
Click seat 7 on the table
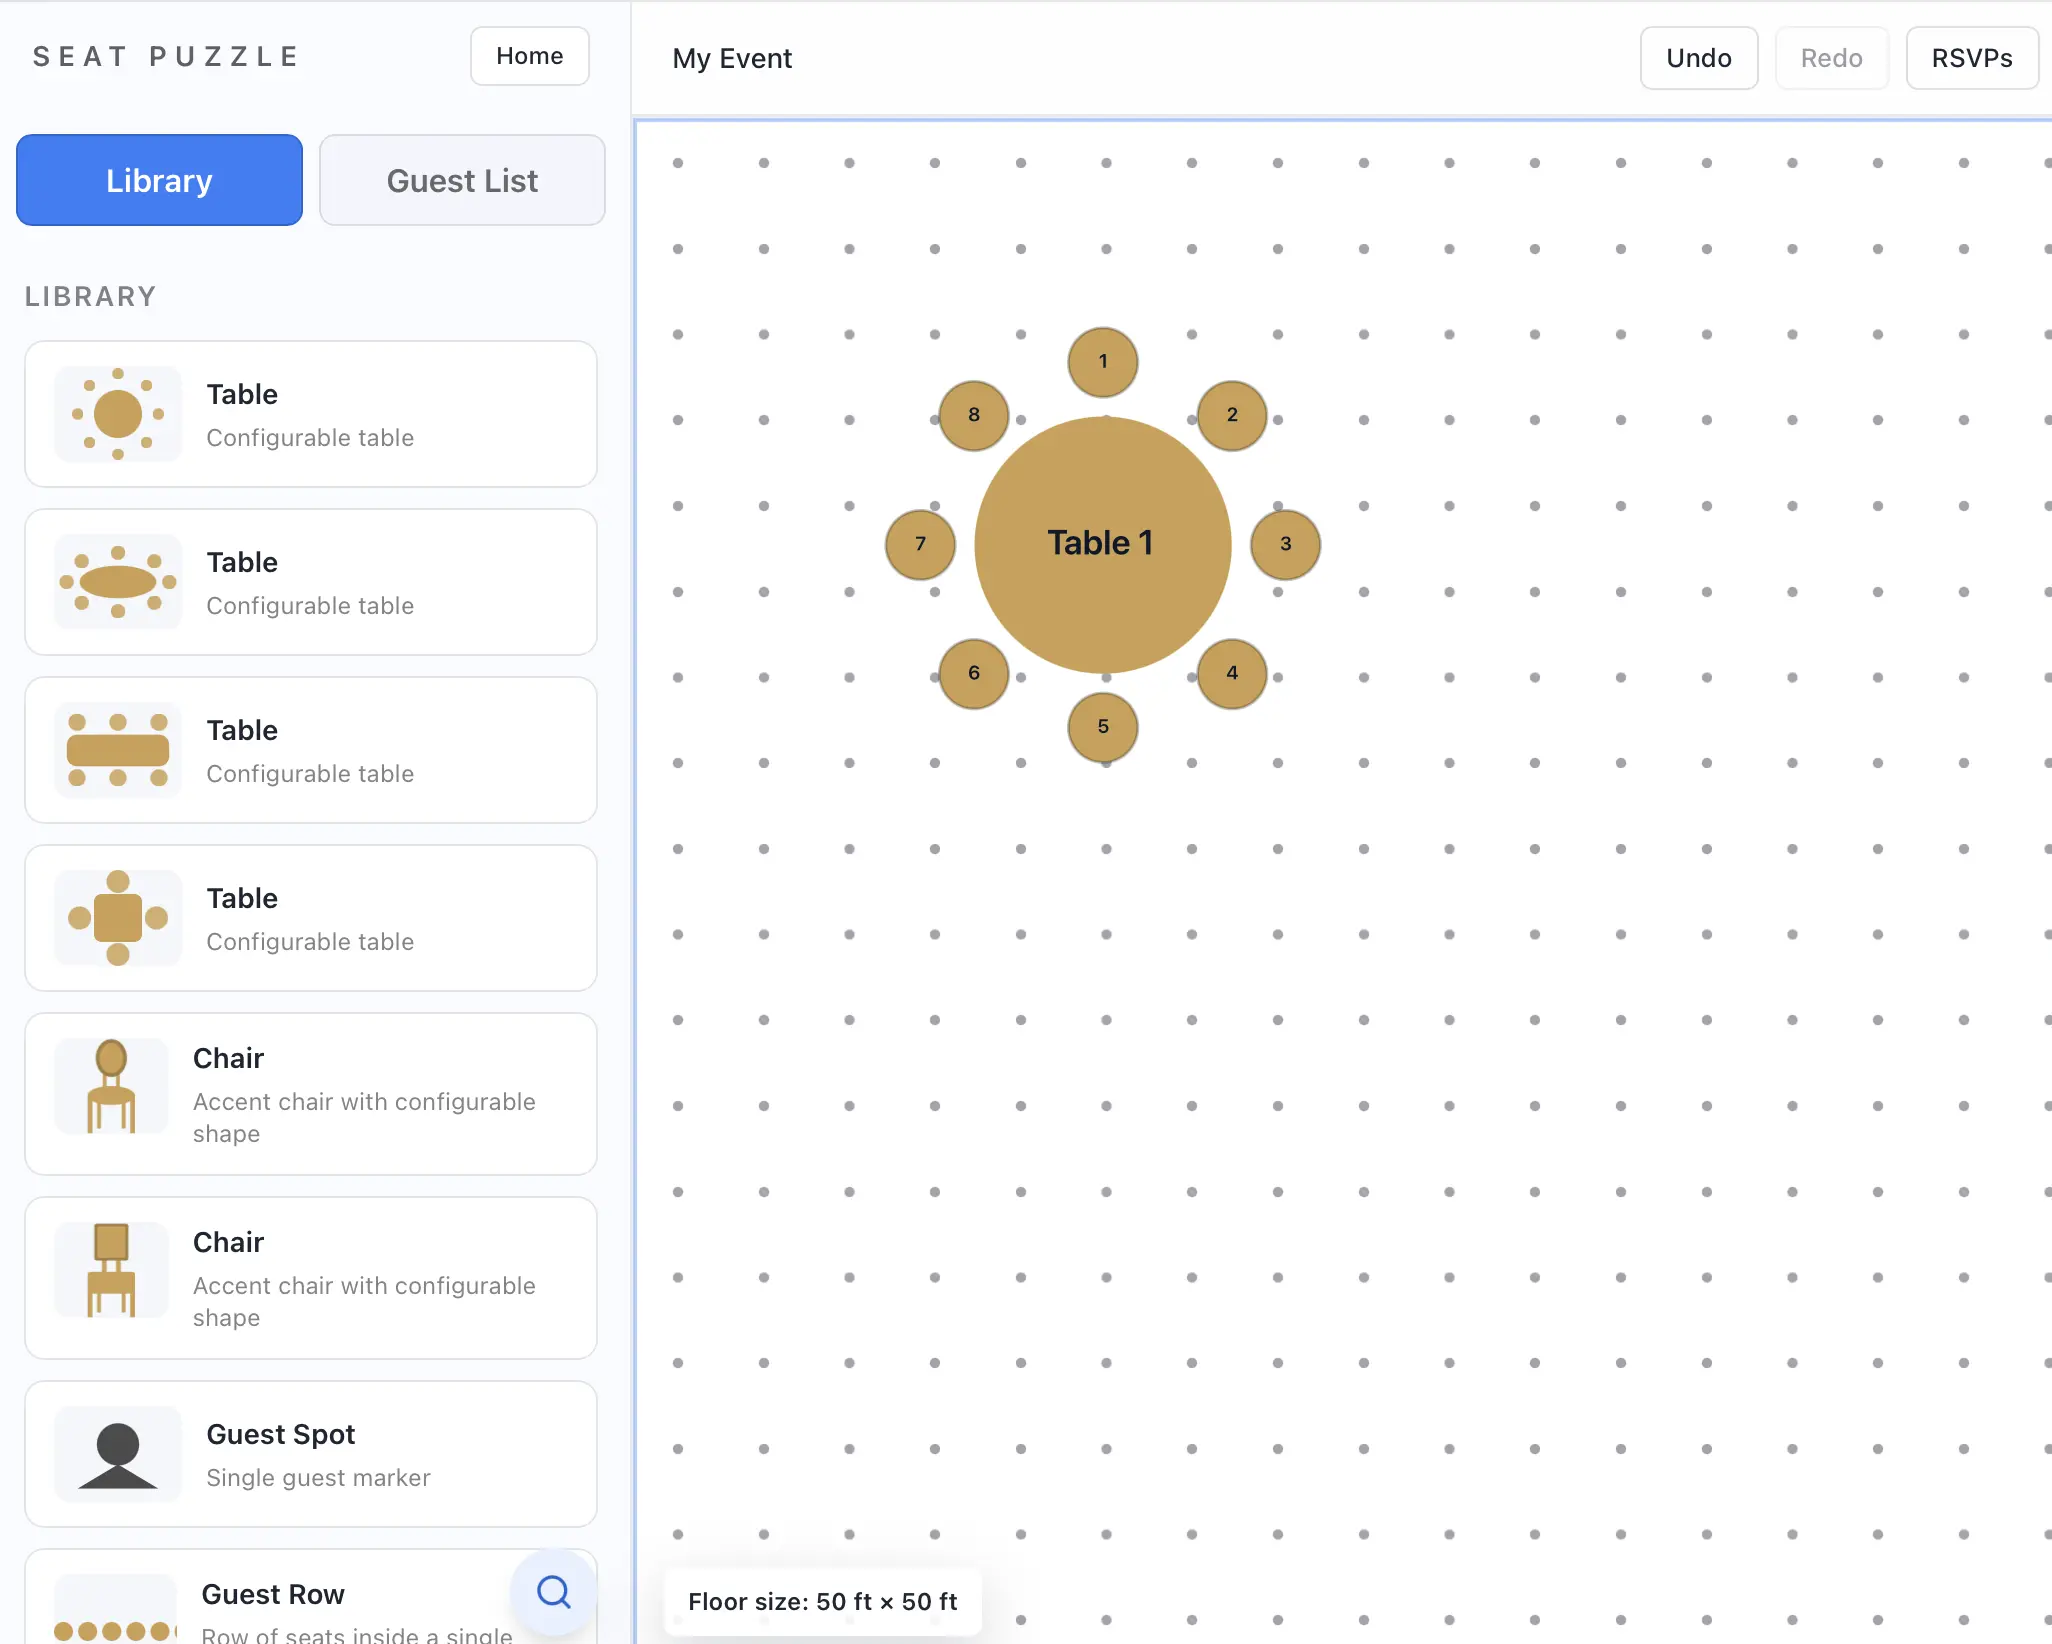(x=920, y=545)
